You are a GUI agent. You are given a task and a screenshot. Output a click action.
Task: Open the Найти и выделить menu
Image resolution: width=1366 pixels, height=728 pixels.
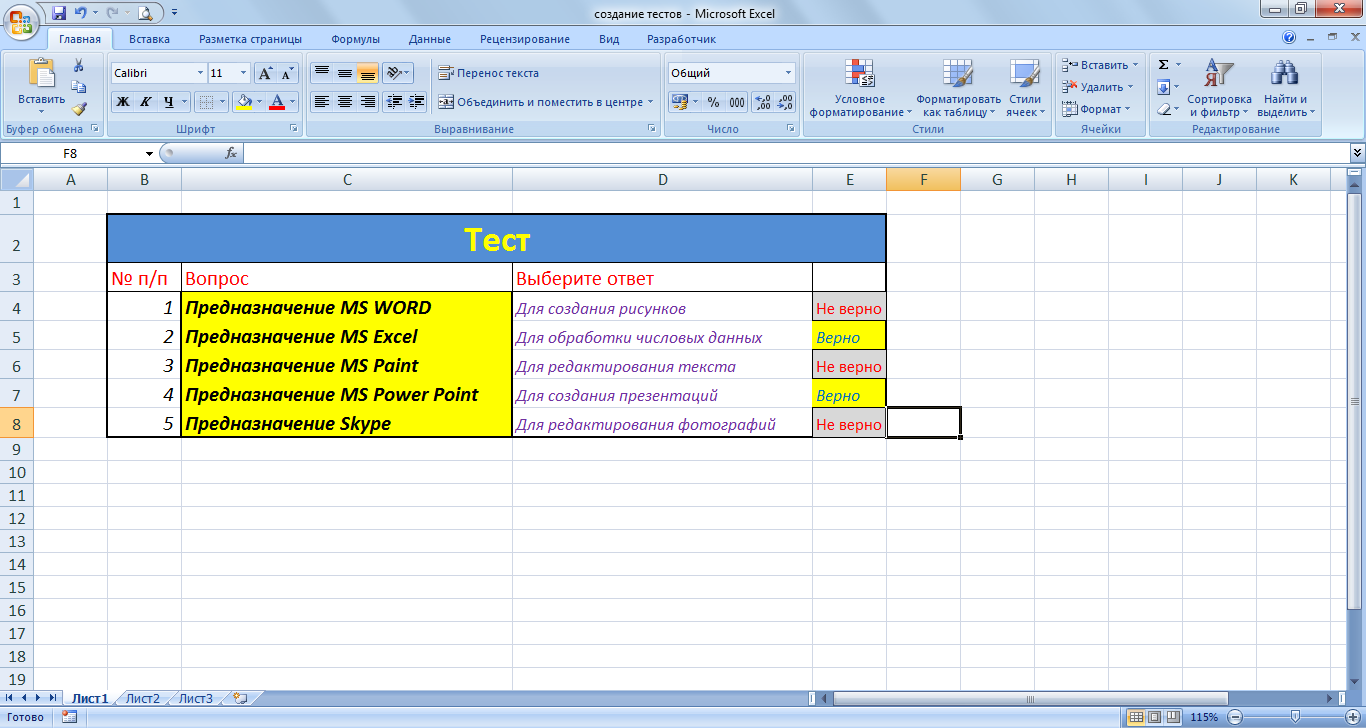click(1284, 88)
